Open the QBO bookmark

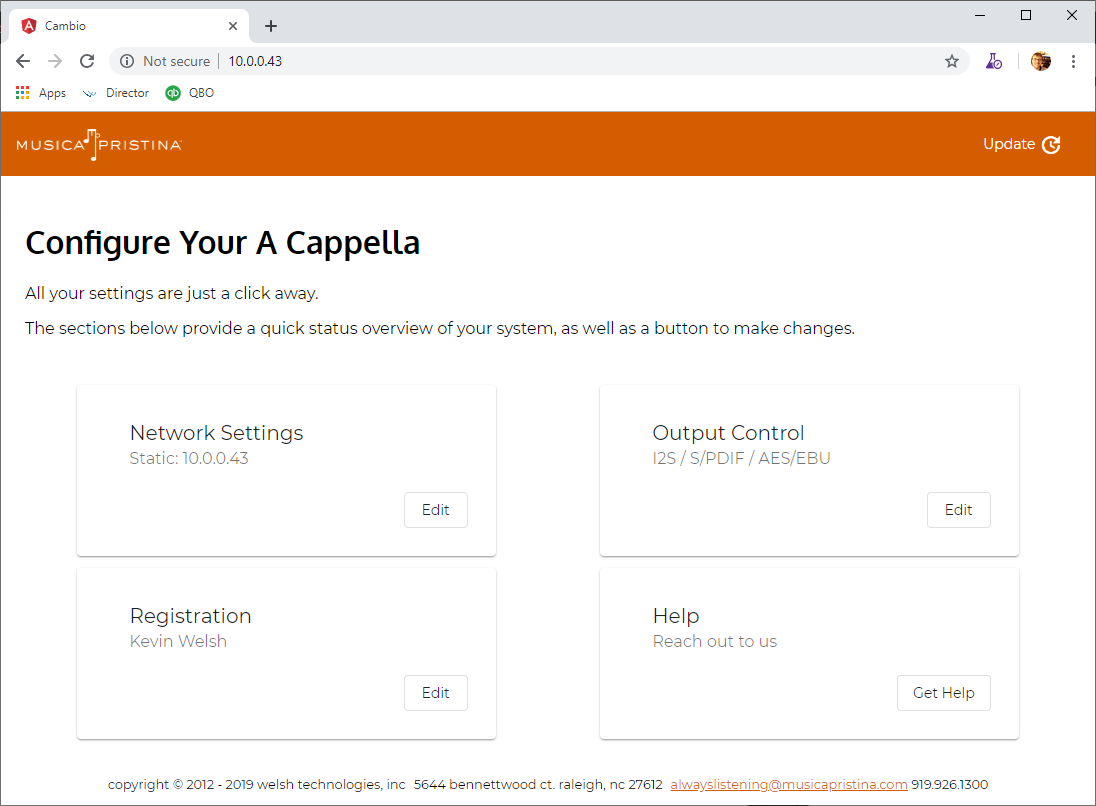point(189,92)
